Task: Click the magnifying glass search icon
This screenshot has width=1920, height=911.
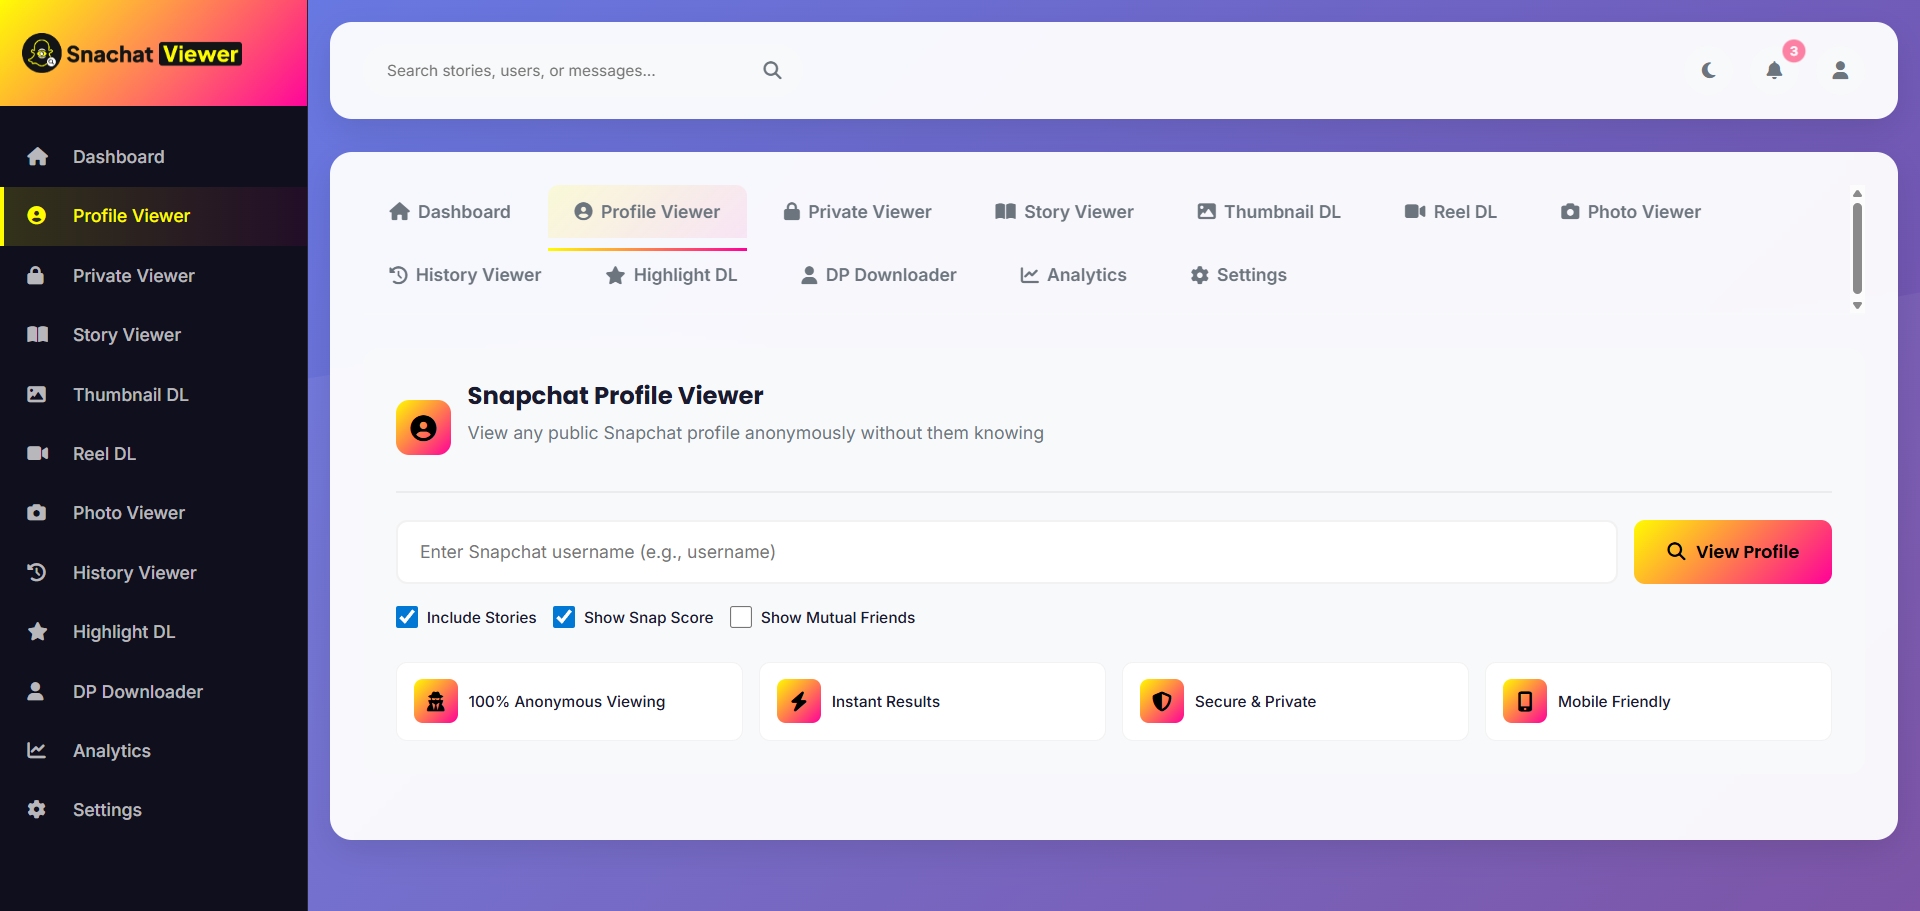Action: click(x=772, y=70)
